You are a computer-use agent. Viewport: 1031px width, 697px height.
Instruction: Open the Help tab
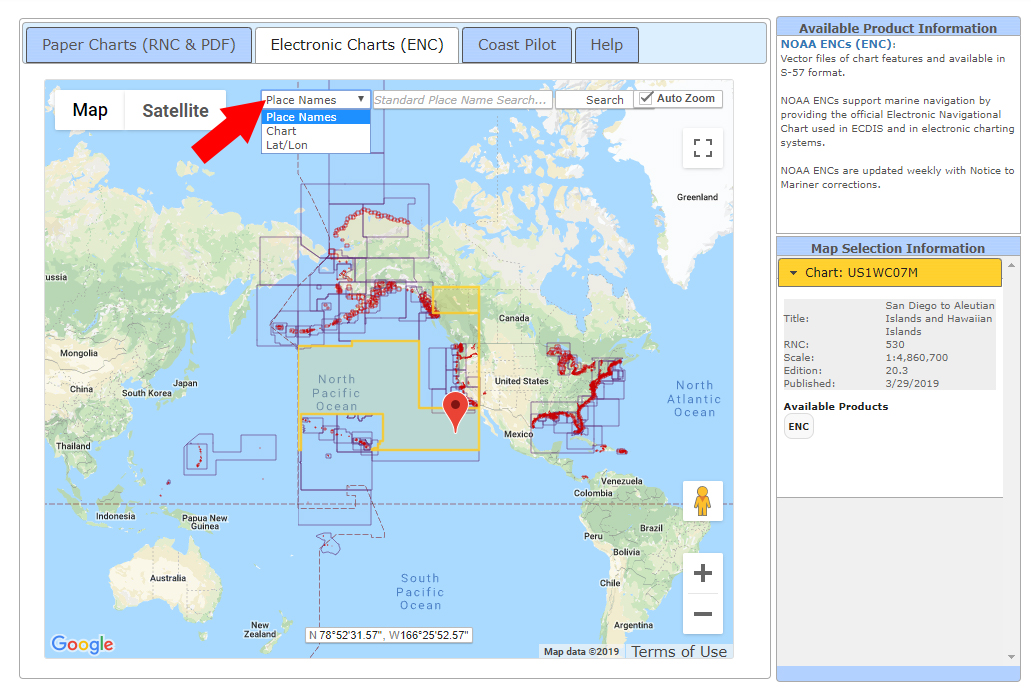point(606,45)
